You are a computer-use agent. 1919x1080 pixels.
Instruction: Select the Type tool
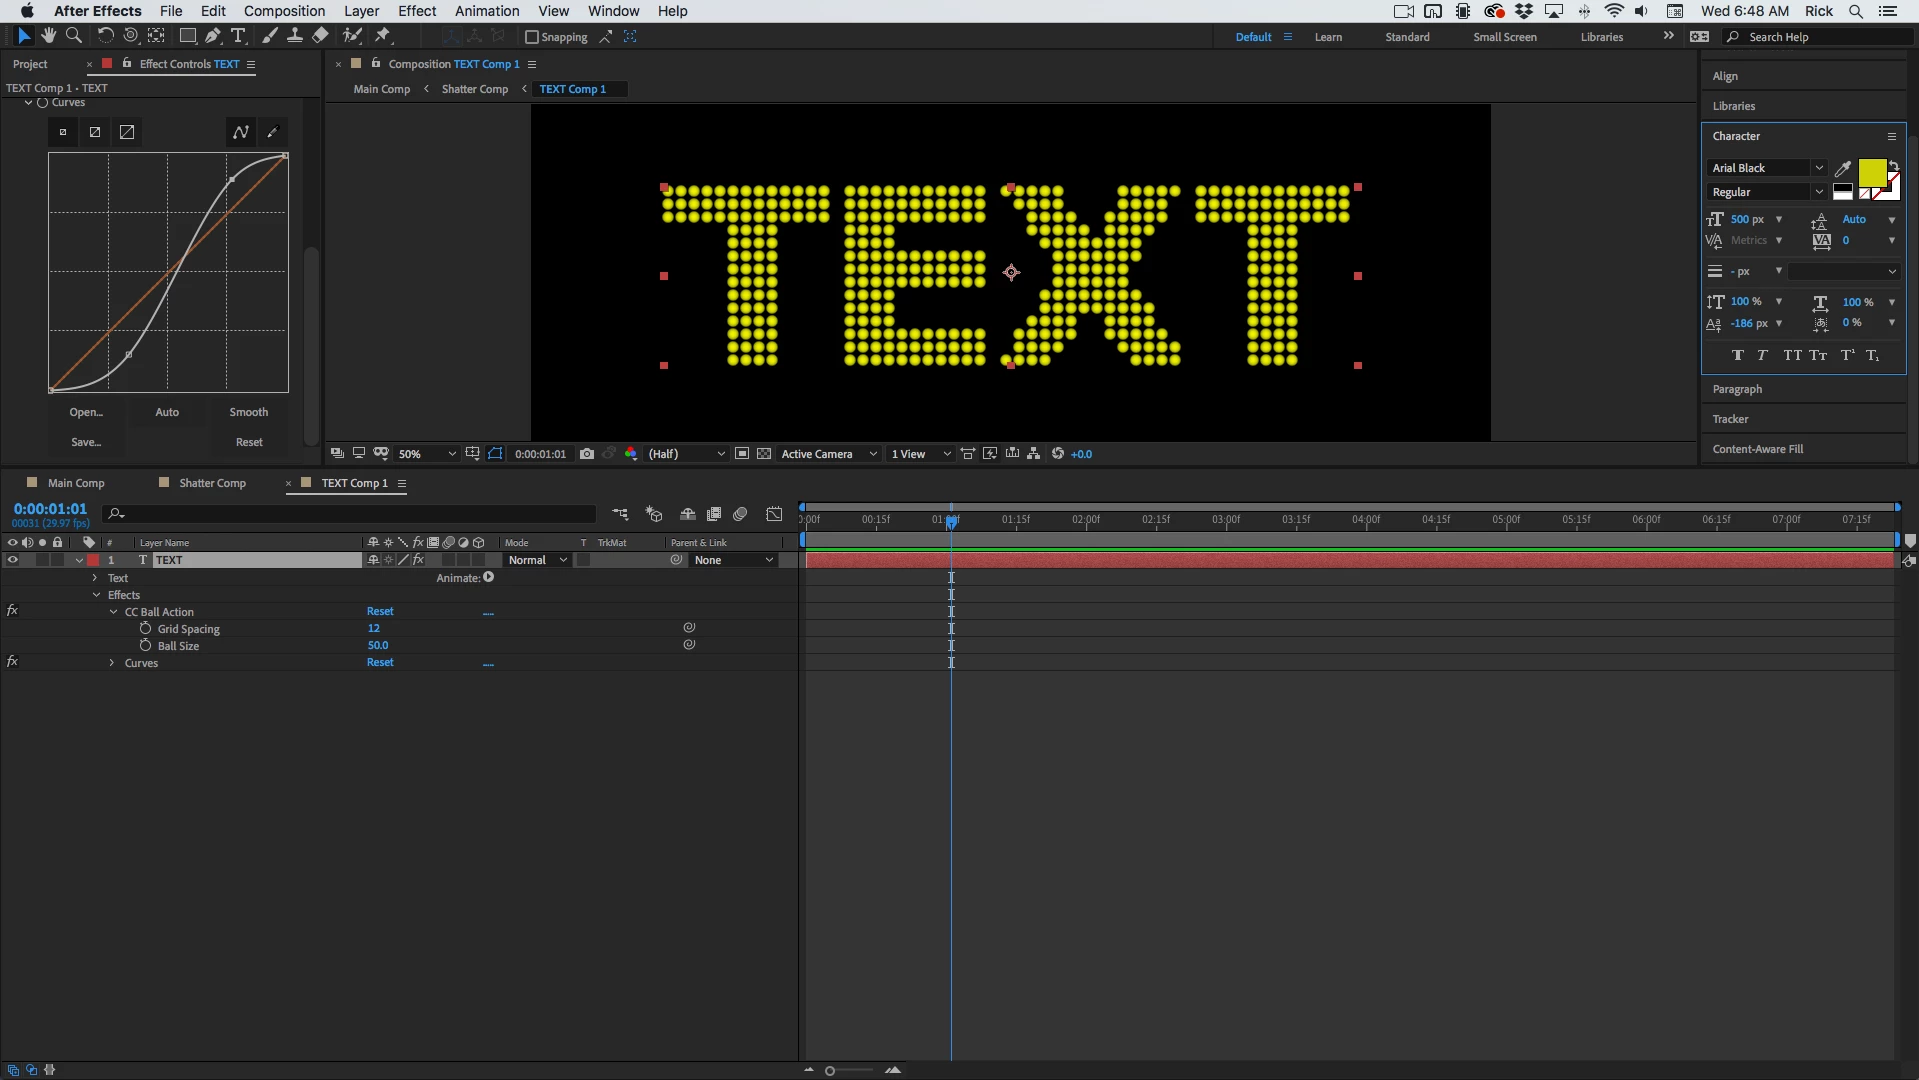[x=238, y=36]
